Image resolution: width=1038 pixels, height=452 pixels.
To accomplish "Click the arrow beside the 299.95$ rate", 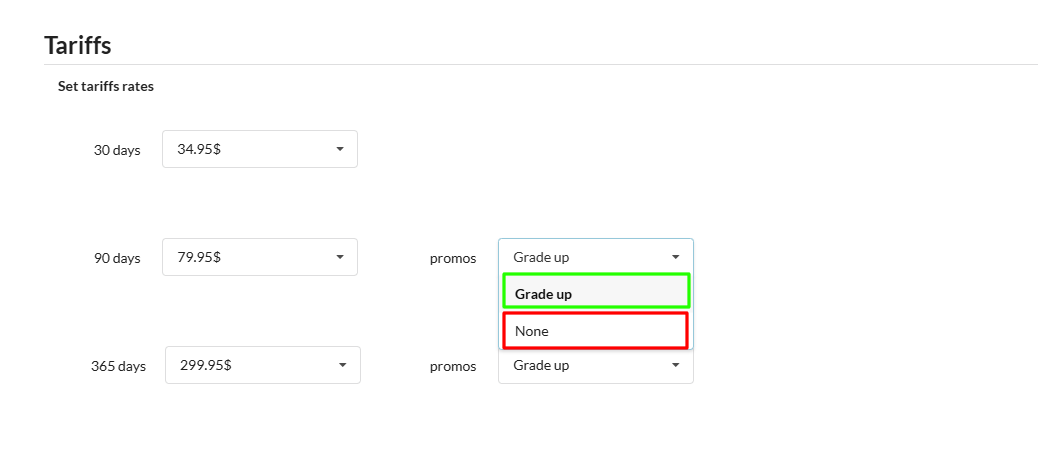I will click(343, 365).
